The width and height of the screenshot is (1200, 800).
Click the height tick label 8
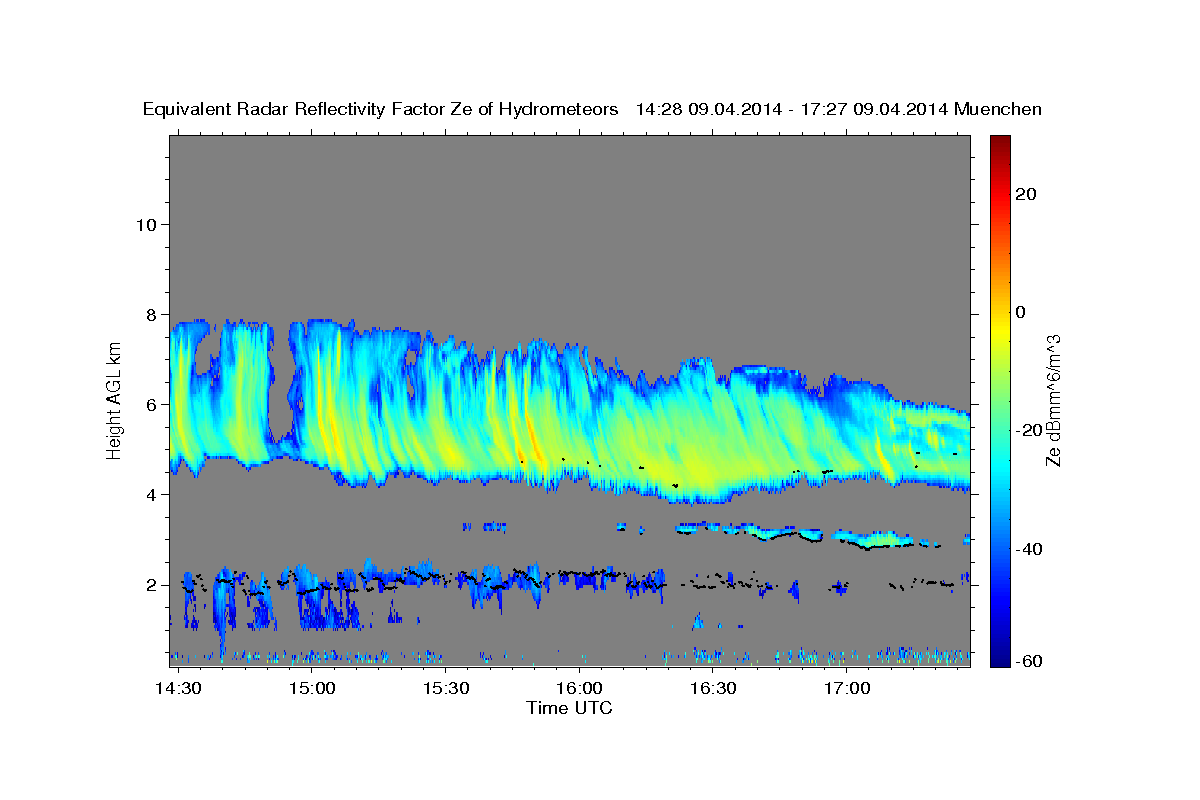pyautogui.click(x=152, y=314)
